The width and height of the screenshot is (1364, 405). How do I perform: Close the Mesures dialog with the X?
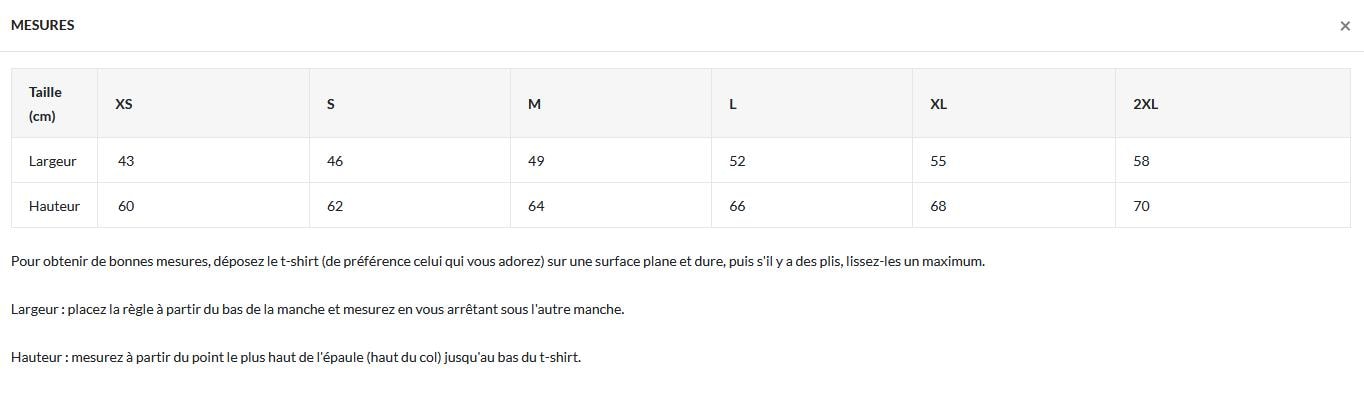[x=1344, y=27]
